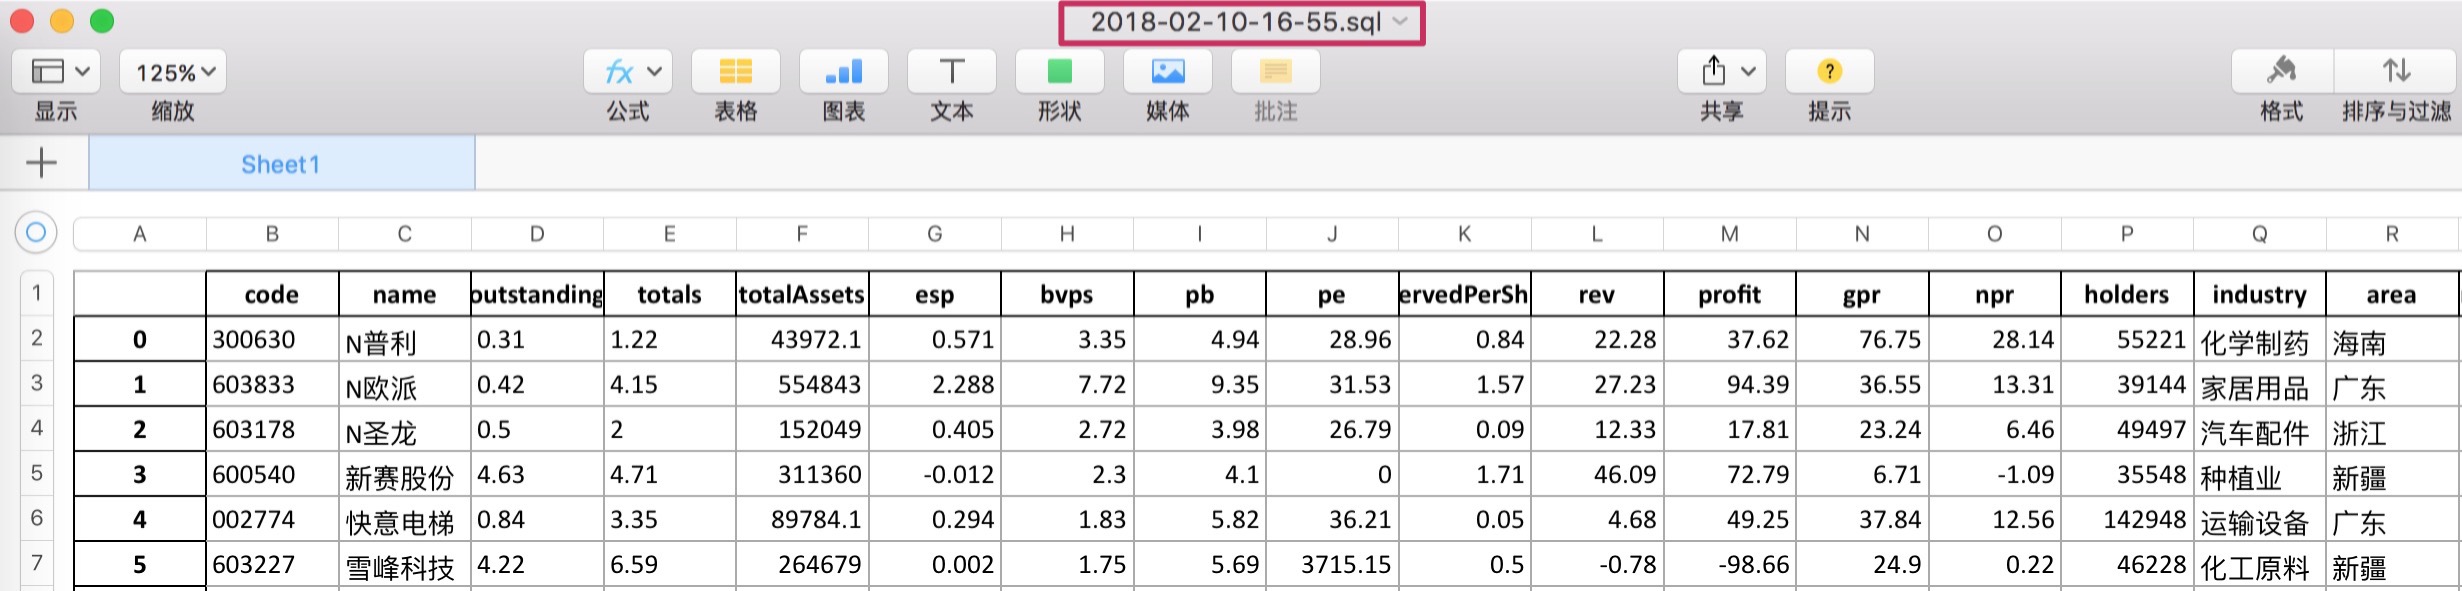2462x591 pixels.
Task: Select the Sheet1 tab
Action: (x=281, y=164)
